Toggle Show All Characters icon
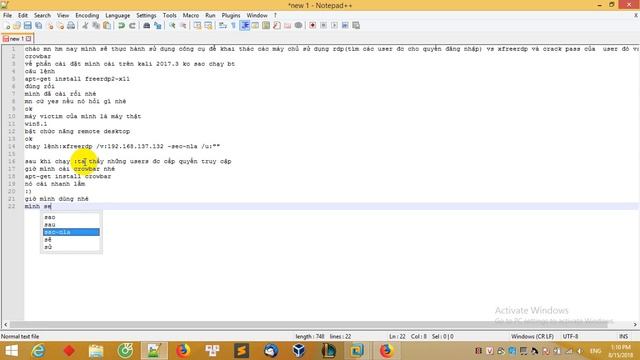Image resolution: width=640 pixels, height=360 pixels. [233, 26]
